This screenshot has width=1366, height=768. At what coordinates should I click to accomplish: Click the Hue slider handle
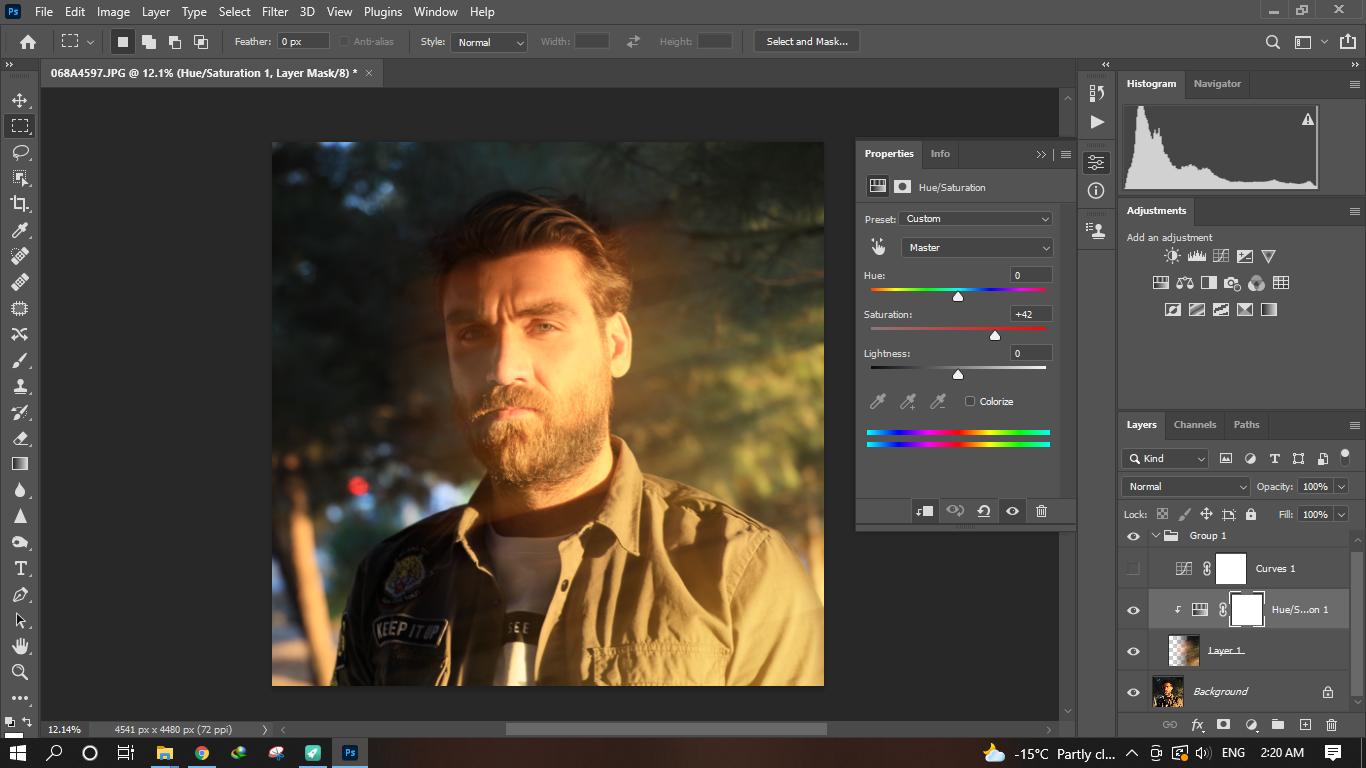point(958,296)
